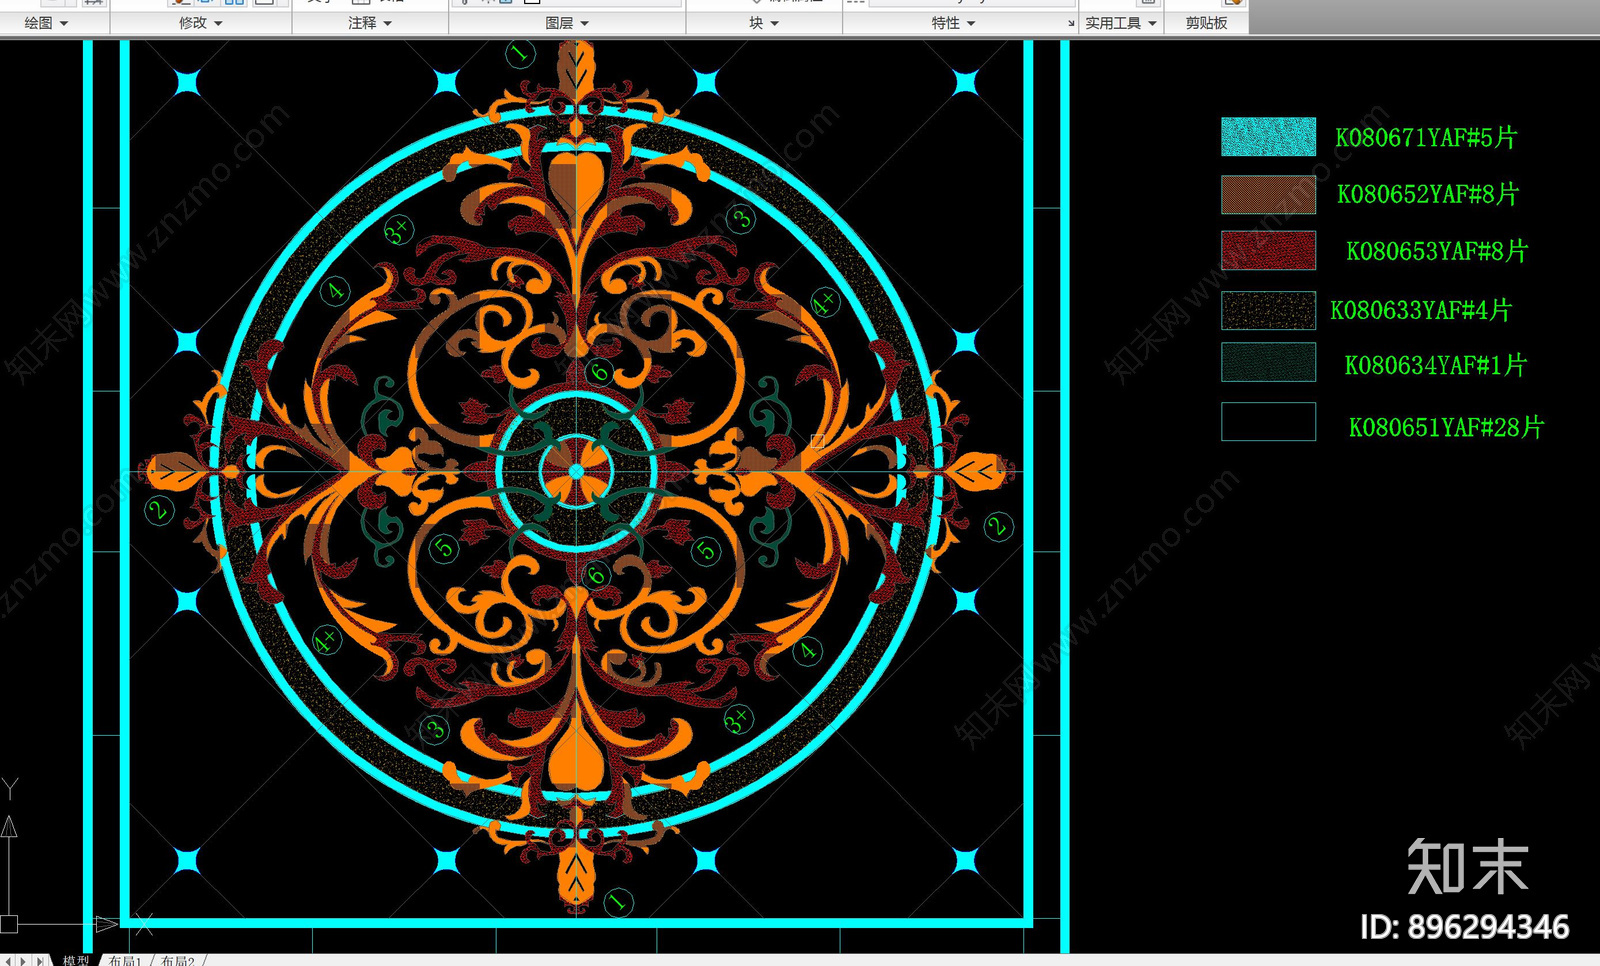Click the text K080633YAF#4片

coord(1421,311)
